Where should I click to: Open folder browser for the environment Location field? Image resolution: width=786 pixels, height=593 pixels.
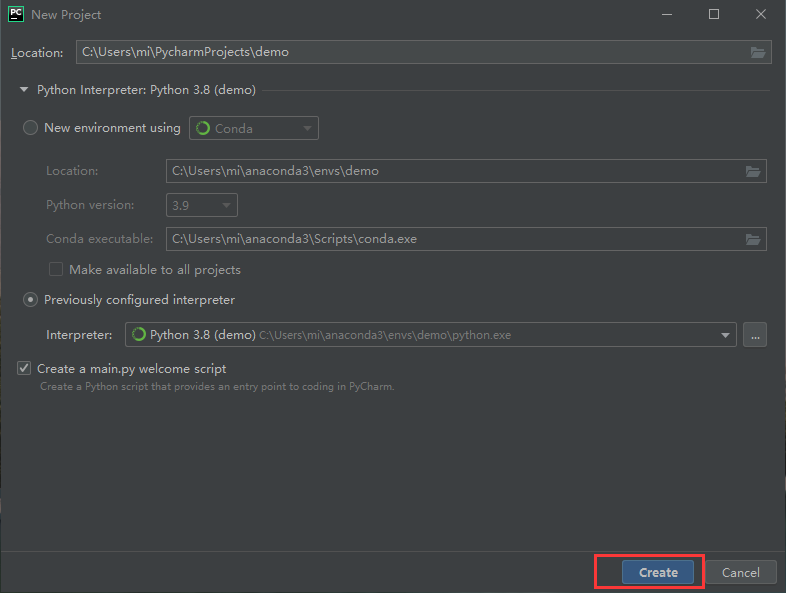click(x=752, y=171)
